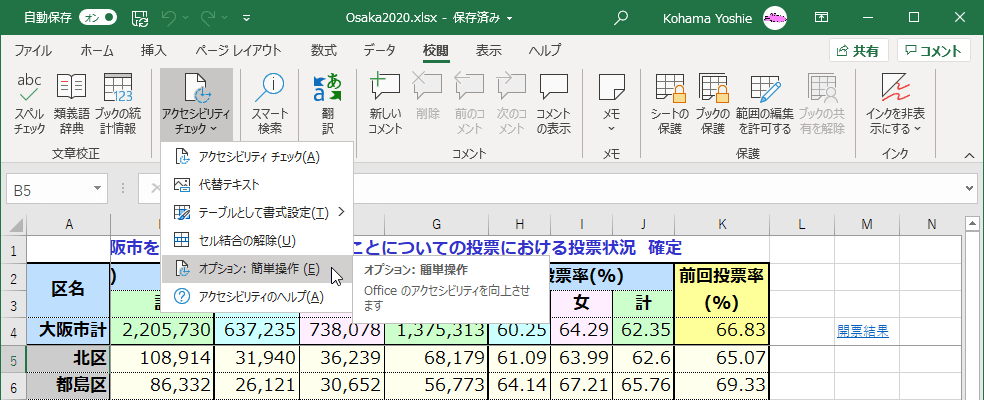Screen dimensions: 984x400
Task: Click the 前回投票率 header cell
Action: tap(722, 289)
